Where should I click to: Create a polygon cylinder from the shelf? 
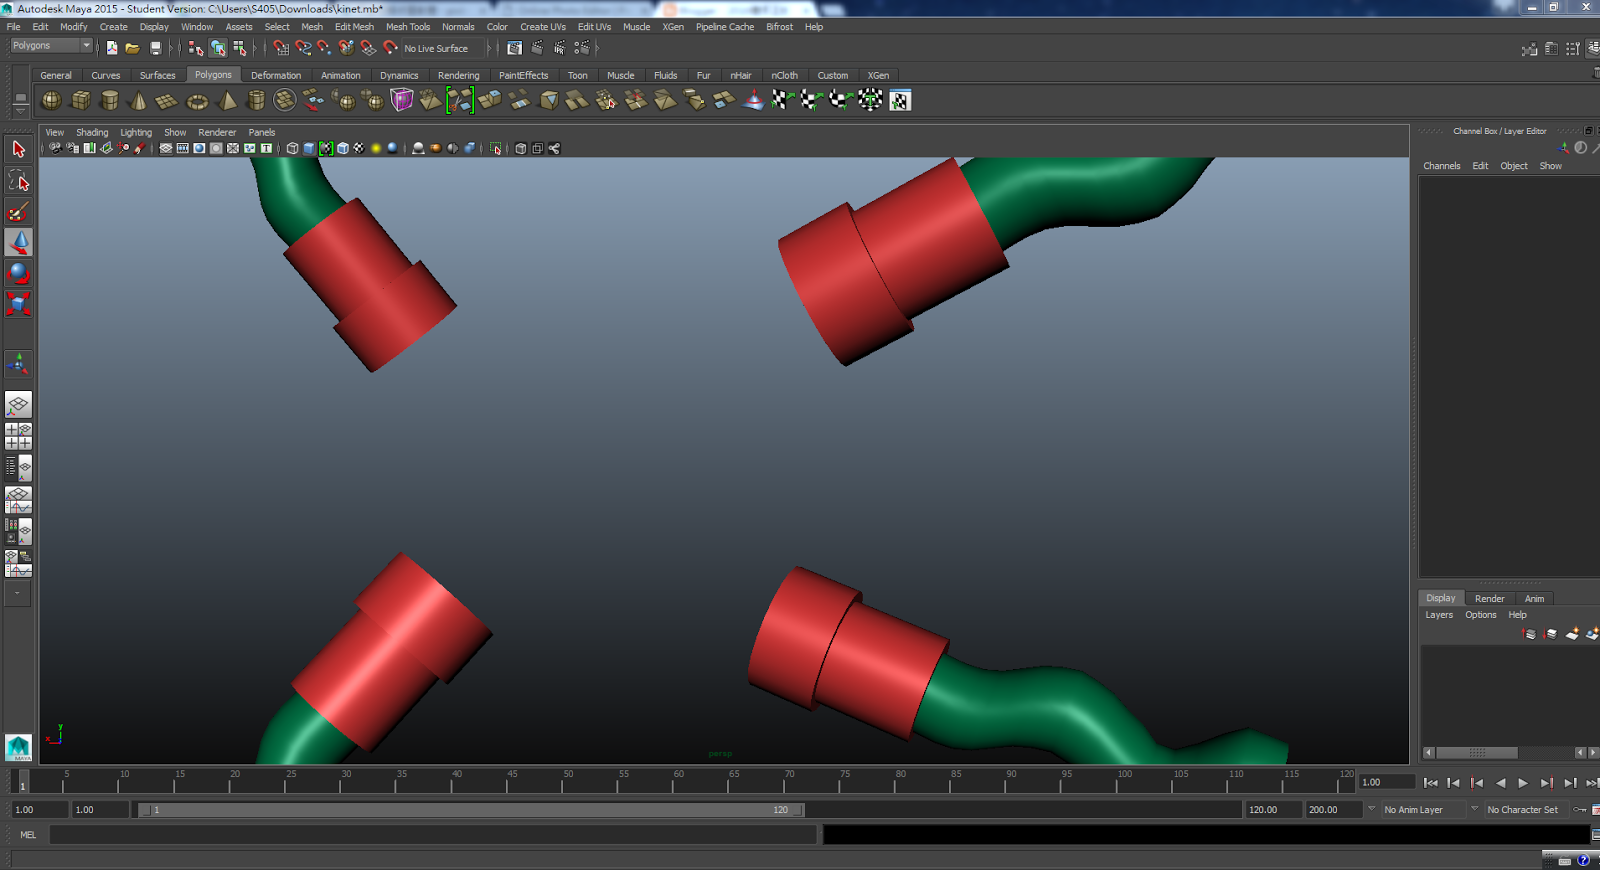pos(110,100)
